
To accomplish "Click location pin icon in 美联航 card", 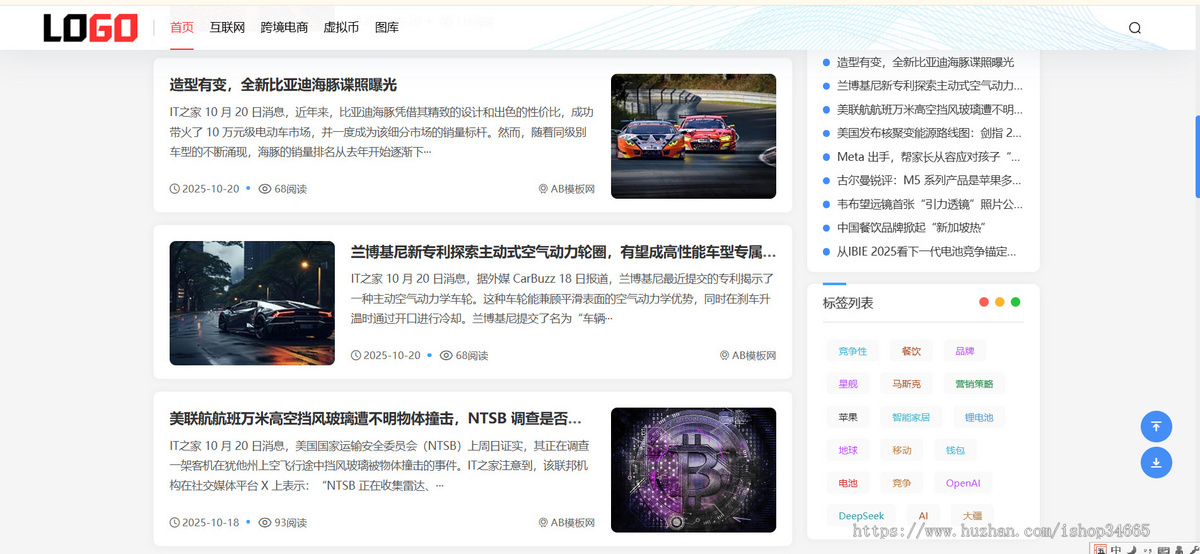I will coord(543,523).
